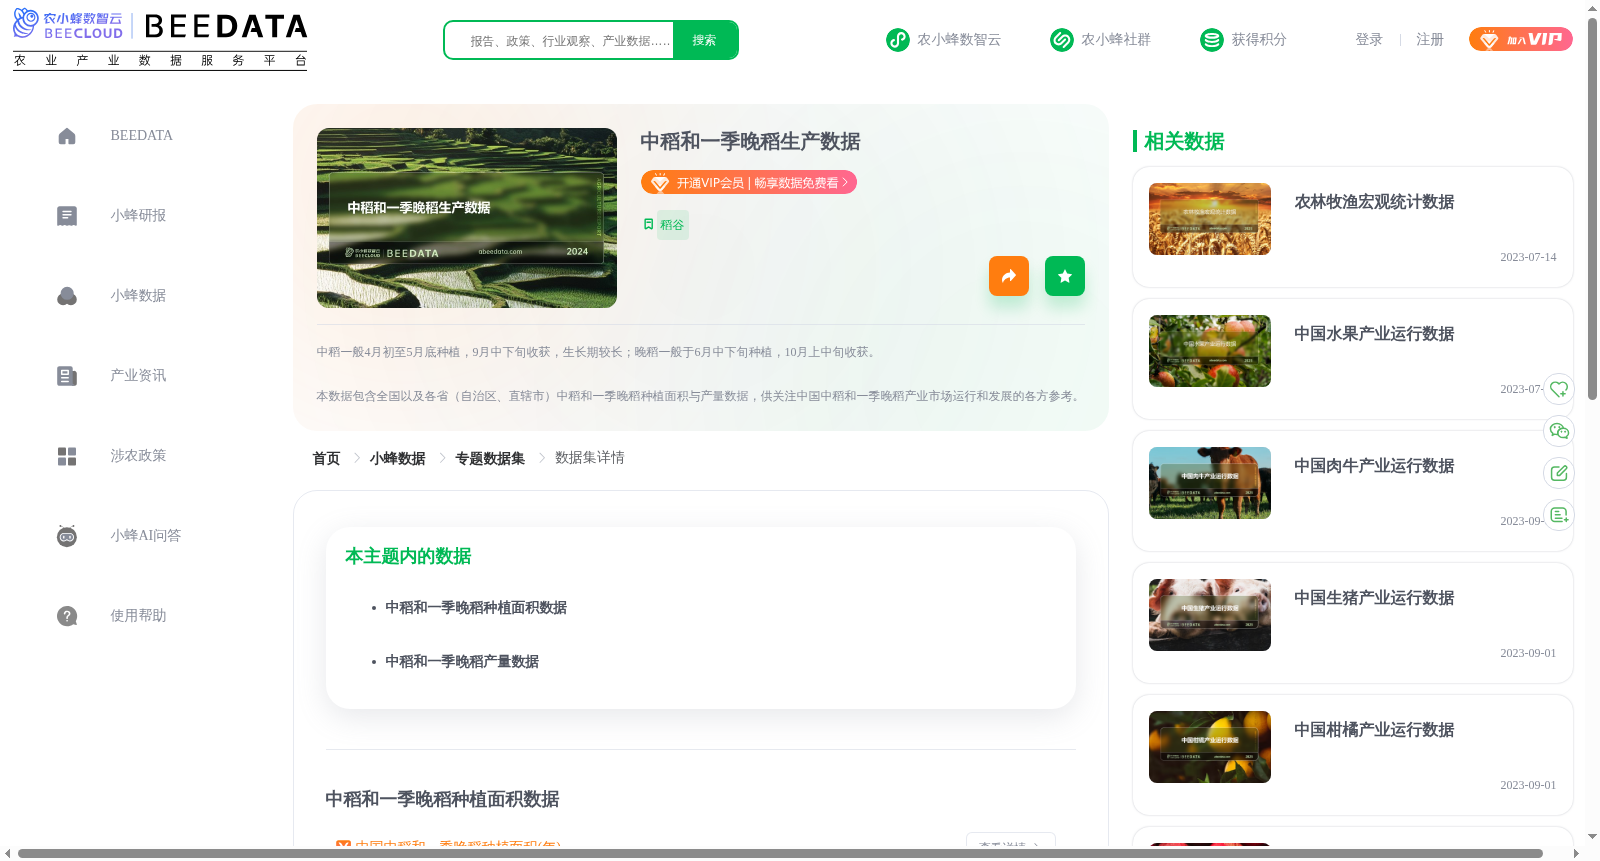
Task: Open 中国水果产业运行数据 thumbnail
Action: pyautogui.click(x=1210, y=351)
